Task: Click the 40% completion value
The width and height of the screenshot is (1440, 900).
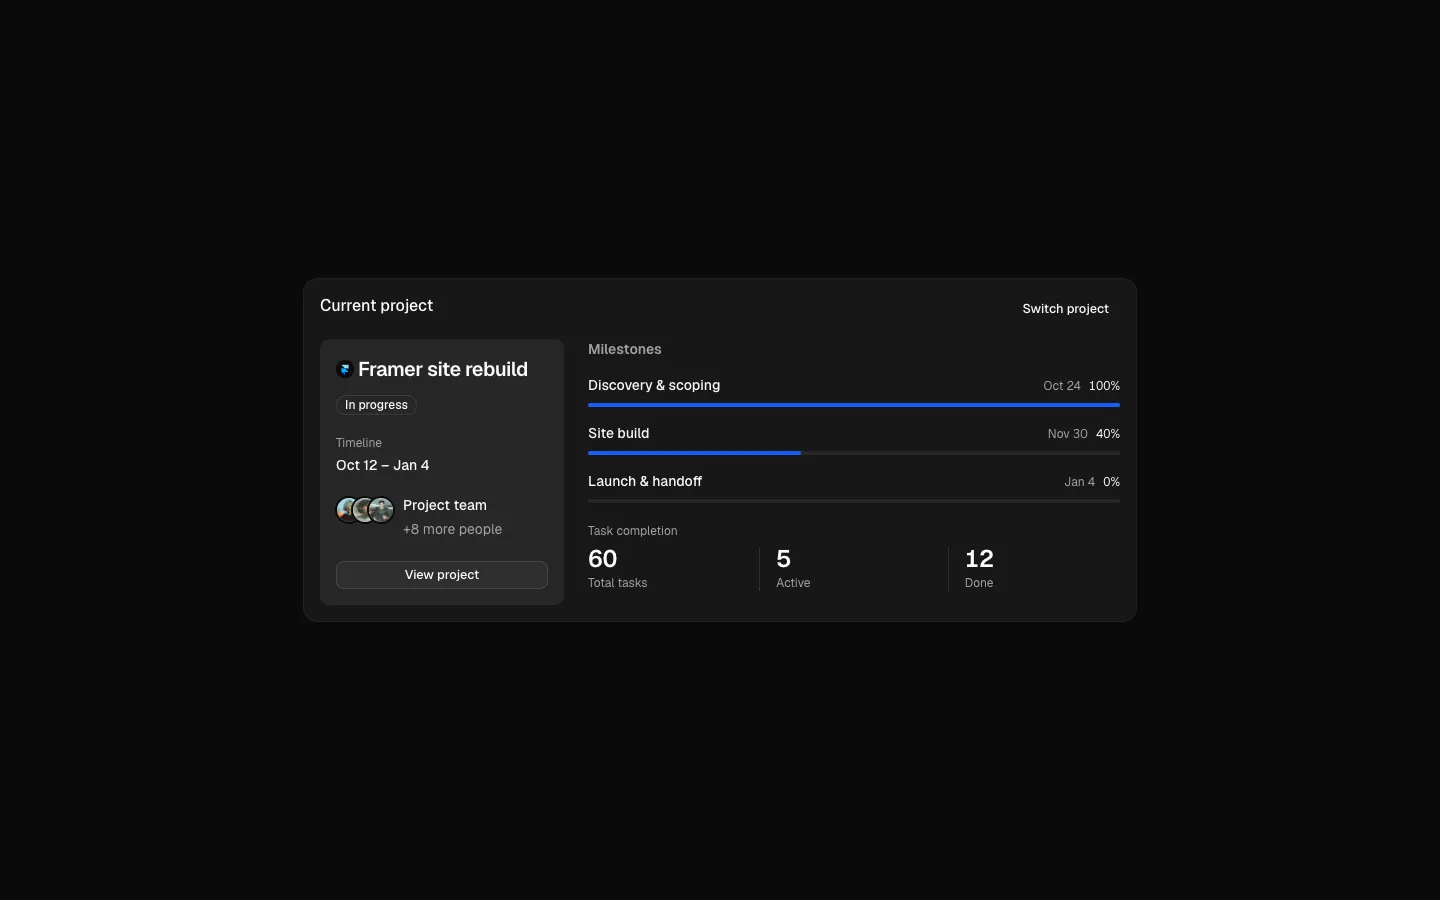Action: tap(1108, 434)
